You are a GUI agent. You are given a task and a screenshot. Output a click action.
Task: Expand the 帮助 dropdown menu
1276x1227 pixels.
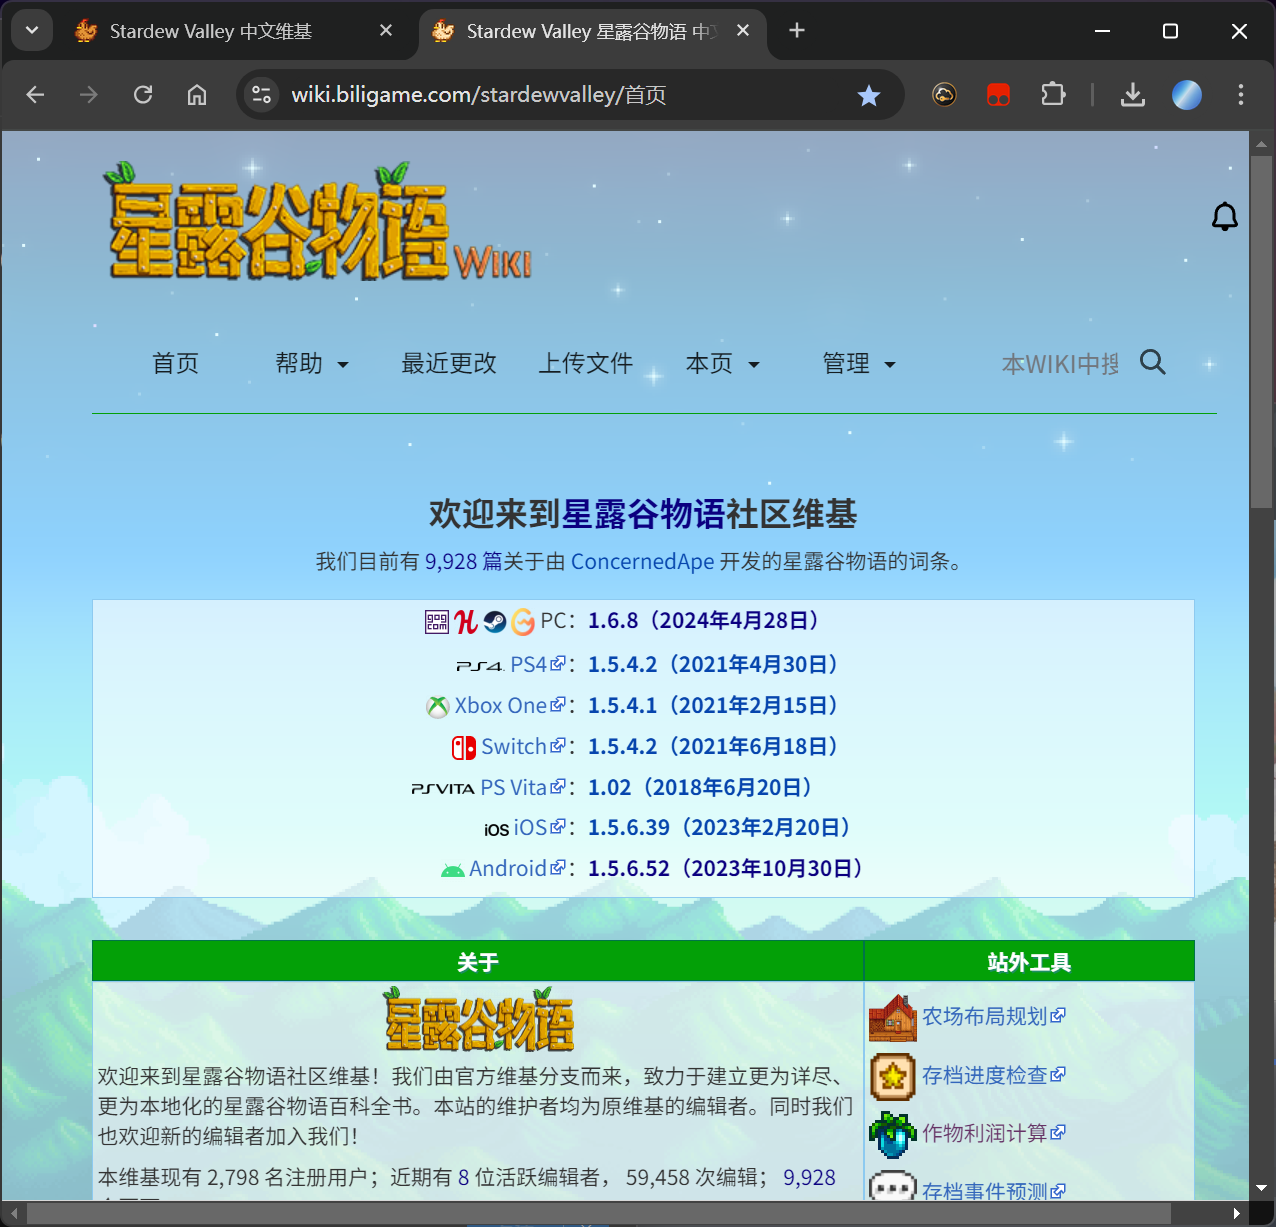click(x=312, y=363)
